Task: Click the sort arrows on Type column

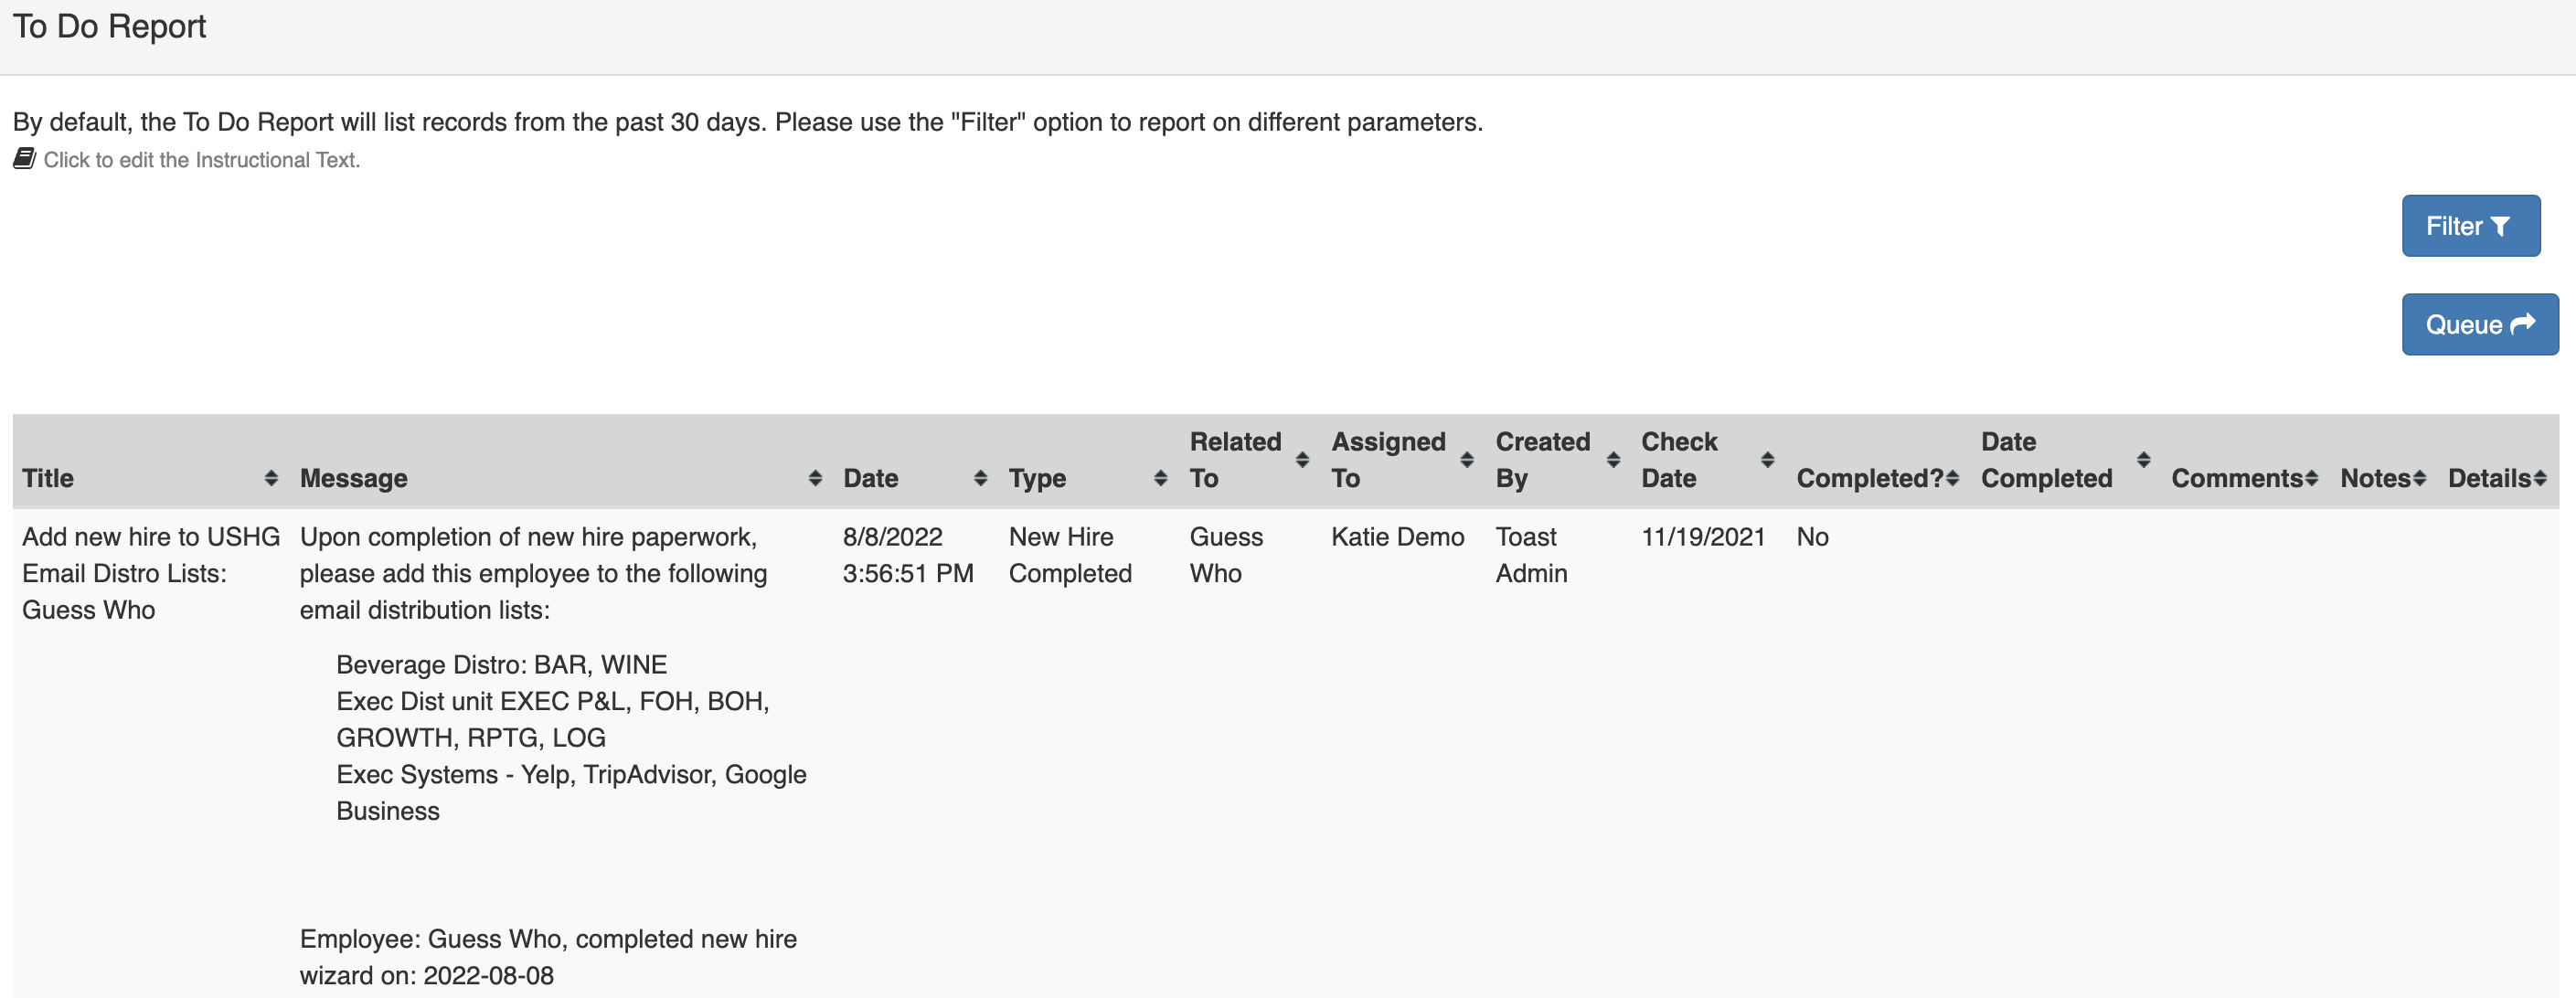Action: coord(1160,477)
